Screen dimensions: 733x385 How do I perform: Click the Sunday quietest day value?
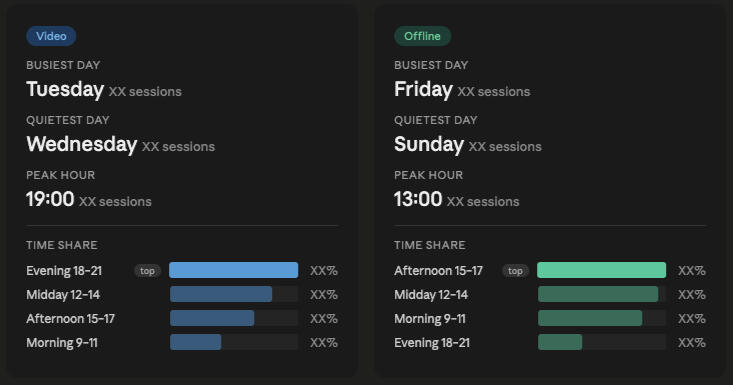point(429,144)
